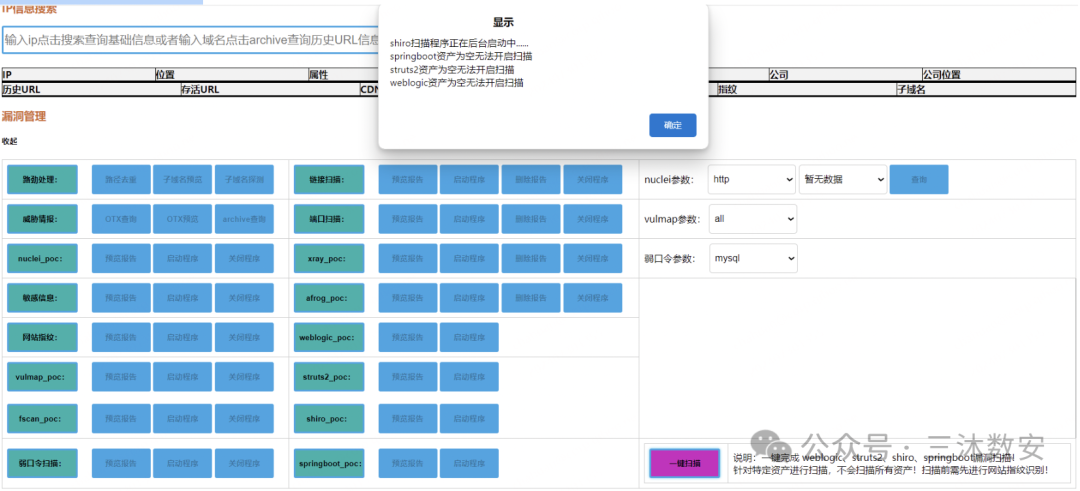Click 关闭程序 in nuclei_poc row
This screenshot has width=1080, height=491.
pyautogui.click(x=244, y=259)
